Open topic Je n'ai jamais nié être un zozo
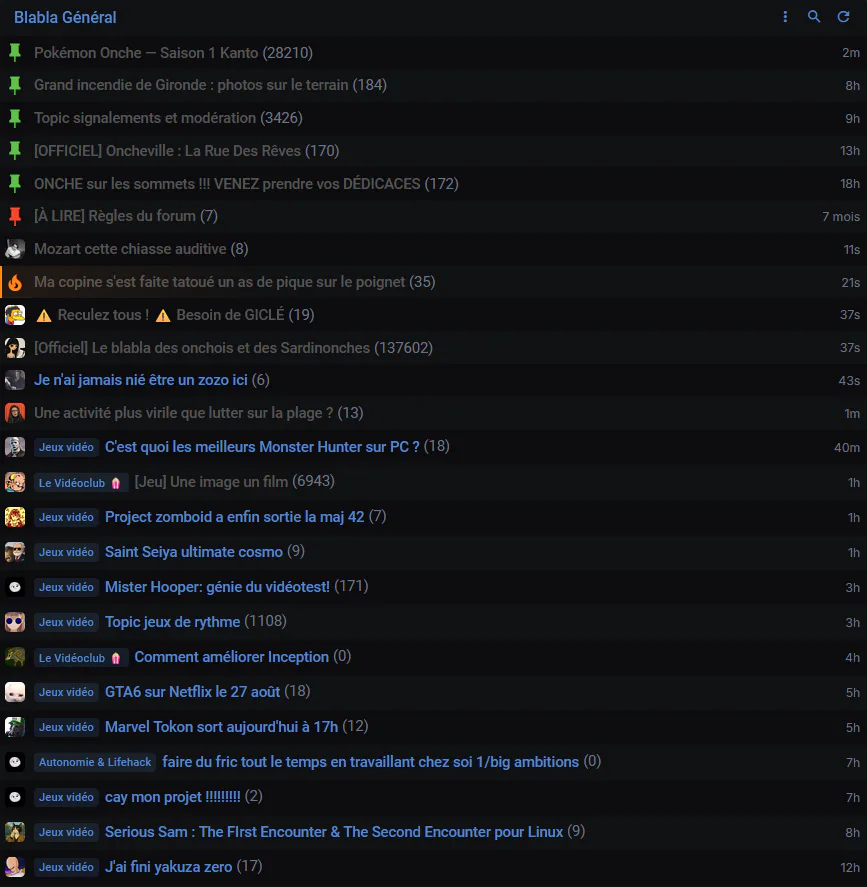 coord(141,380)
